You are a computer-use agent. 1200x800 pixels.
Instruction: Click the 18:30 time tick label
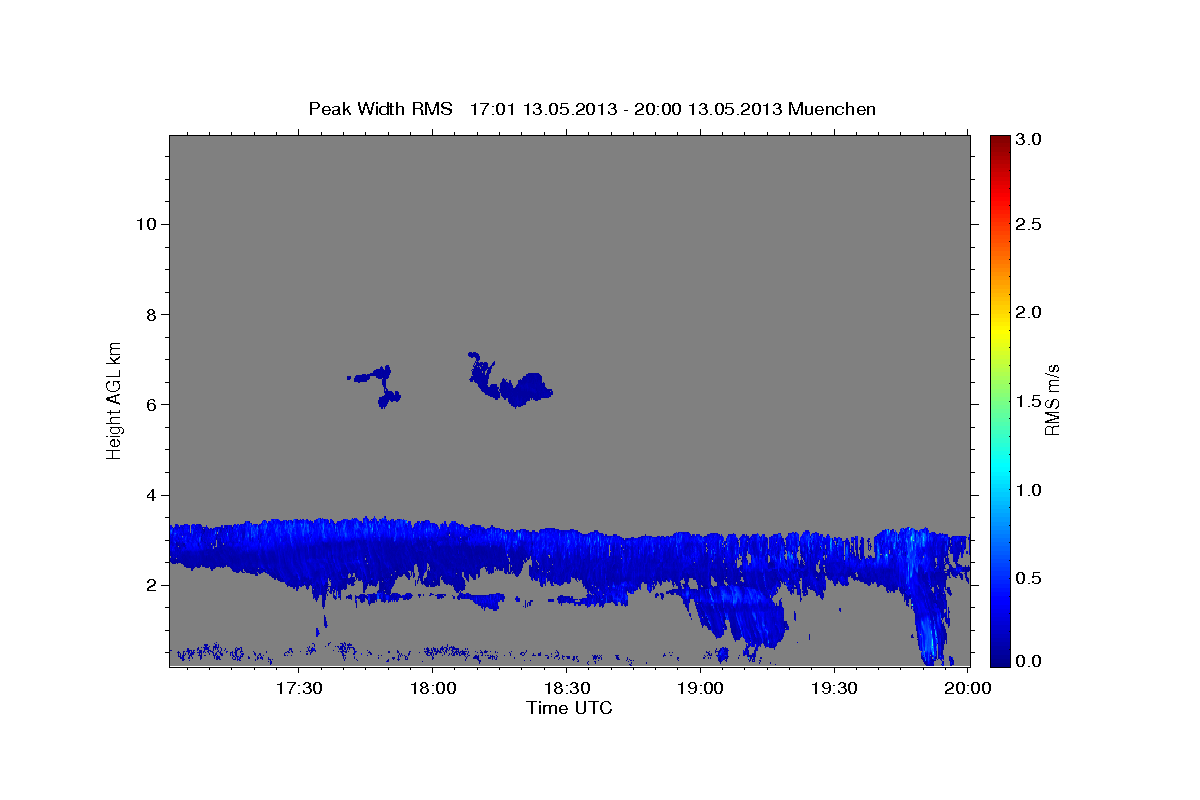click(x=567, y=688)
